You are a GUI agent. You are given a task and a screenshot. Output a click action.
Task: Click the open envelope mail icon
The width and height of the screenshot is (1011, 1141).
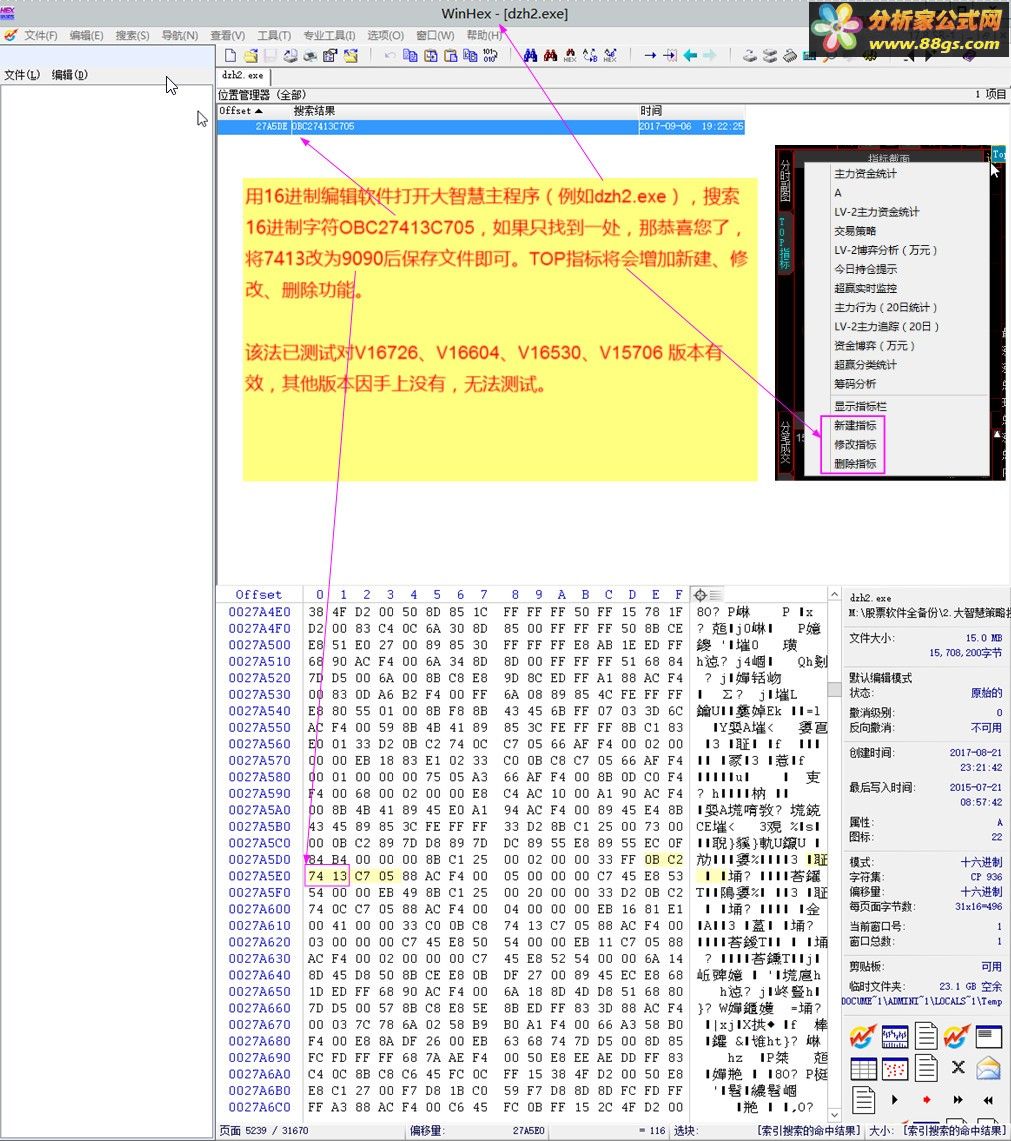[x=988, y=1068]
